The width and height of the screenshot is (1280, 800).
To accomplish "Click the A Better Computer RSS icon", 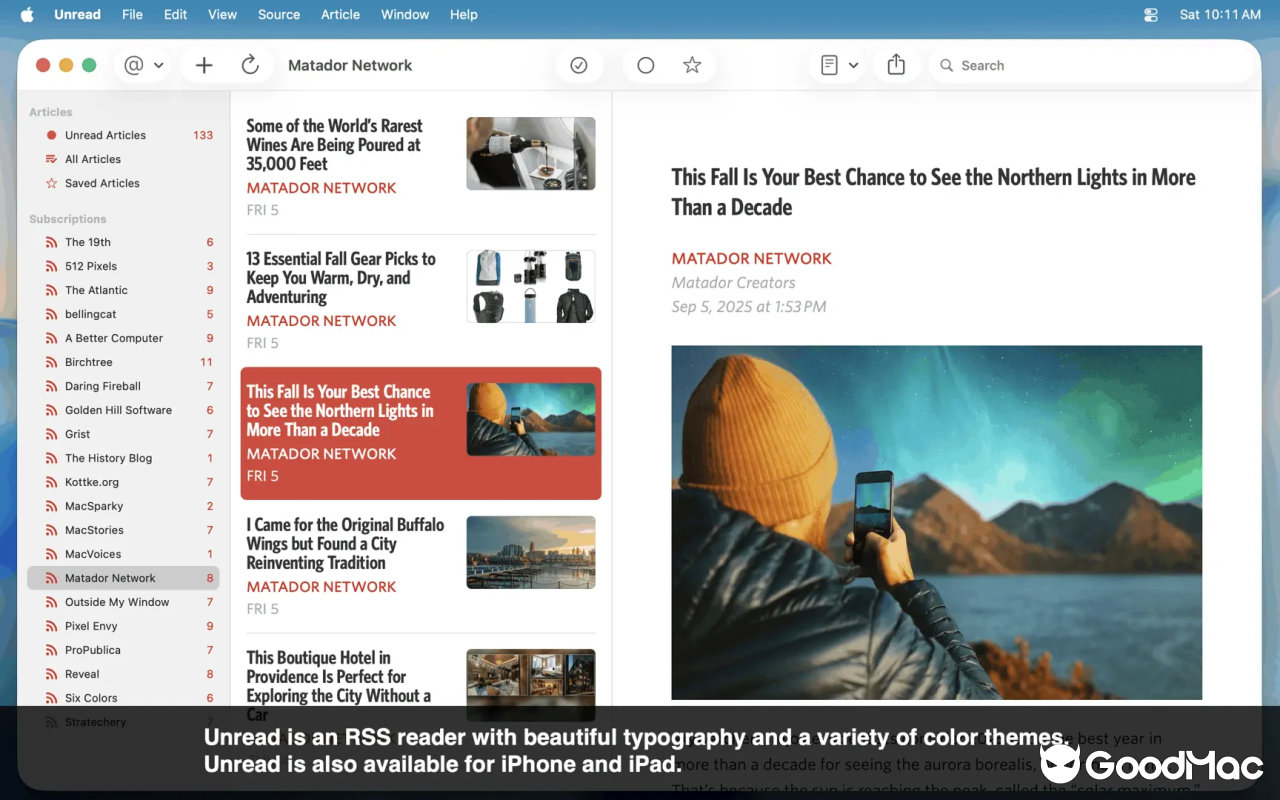I will 51,338.
